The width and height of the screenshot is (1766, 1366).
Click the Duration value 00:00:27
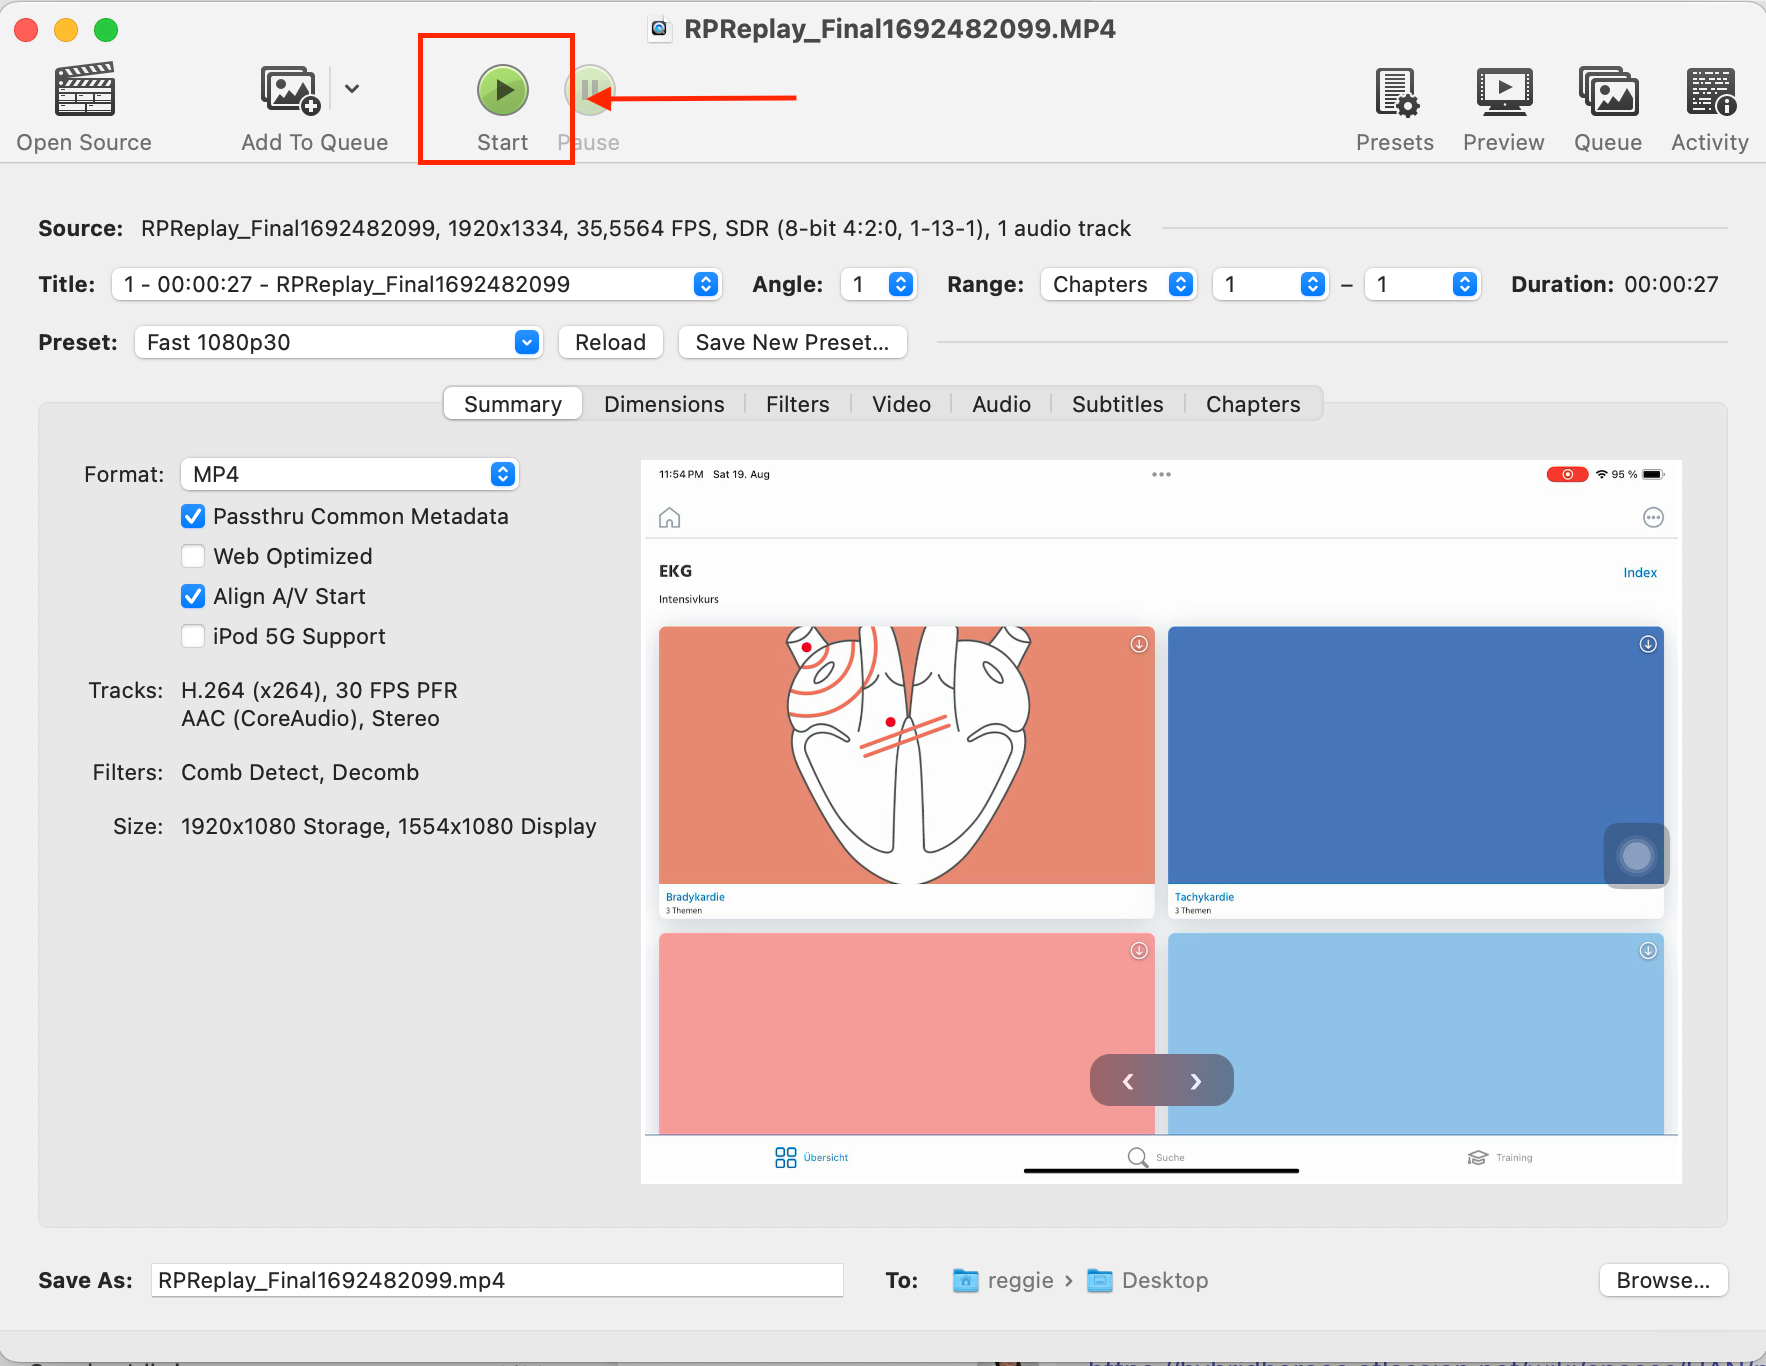click(1671, 284)
